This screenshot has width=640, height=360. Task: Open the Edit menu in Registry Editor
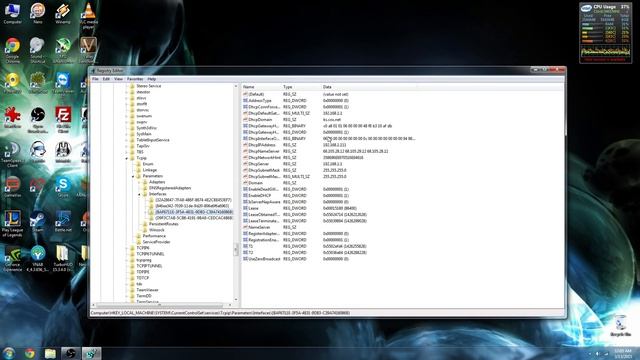[x=106, y=79]
